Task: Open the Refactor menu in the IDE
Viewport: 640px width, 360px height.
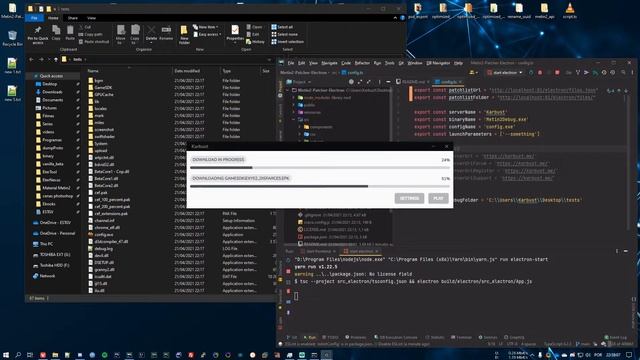Action: [x=362, y=63]
